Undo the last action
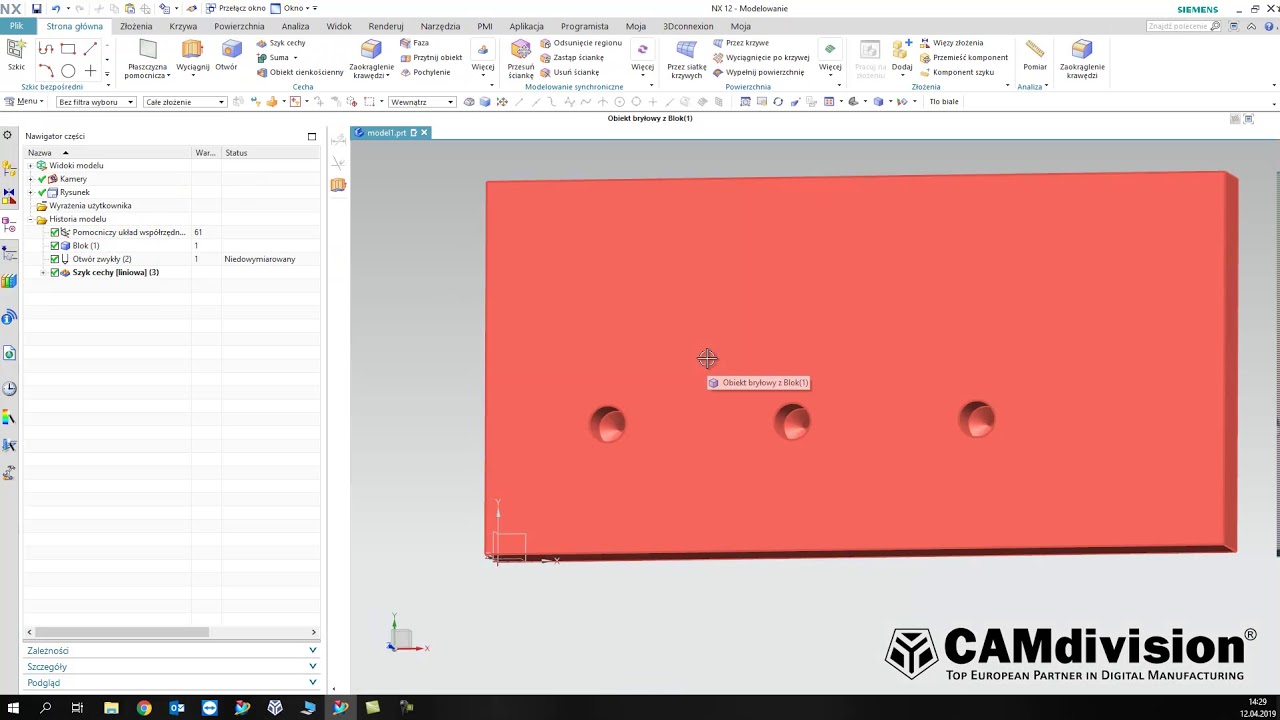The height and width of the screenshot is (720, 1280). coord(55,8)
